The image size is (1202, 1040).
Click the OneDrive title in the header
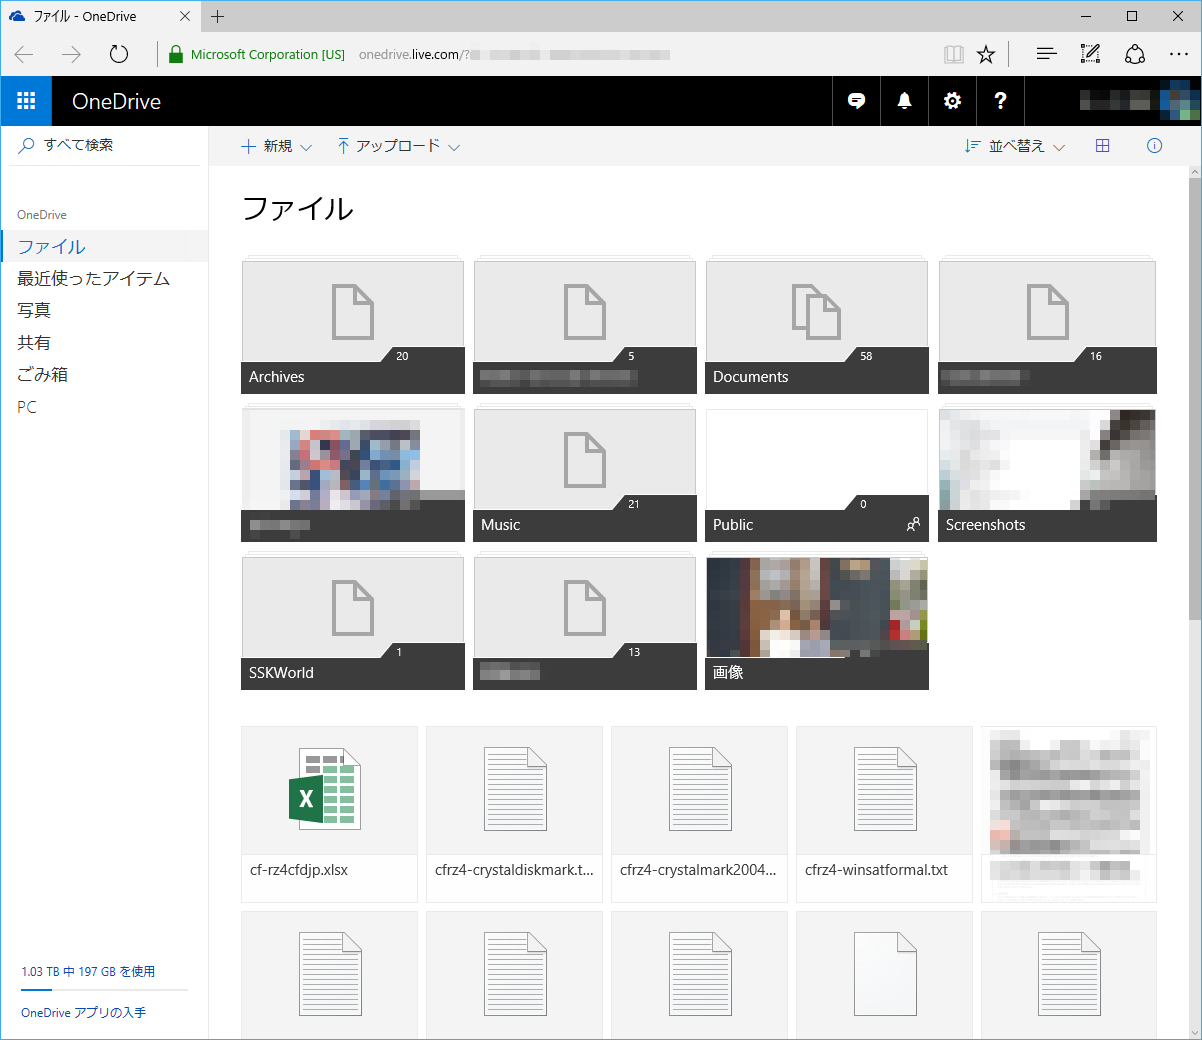tap(116, 101)
